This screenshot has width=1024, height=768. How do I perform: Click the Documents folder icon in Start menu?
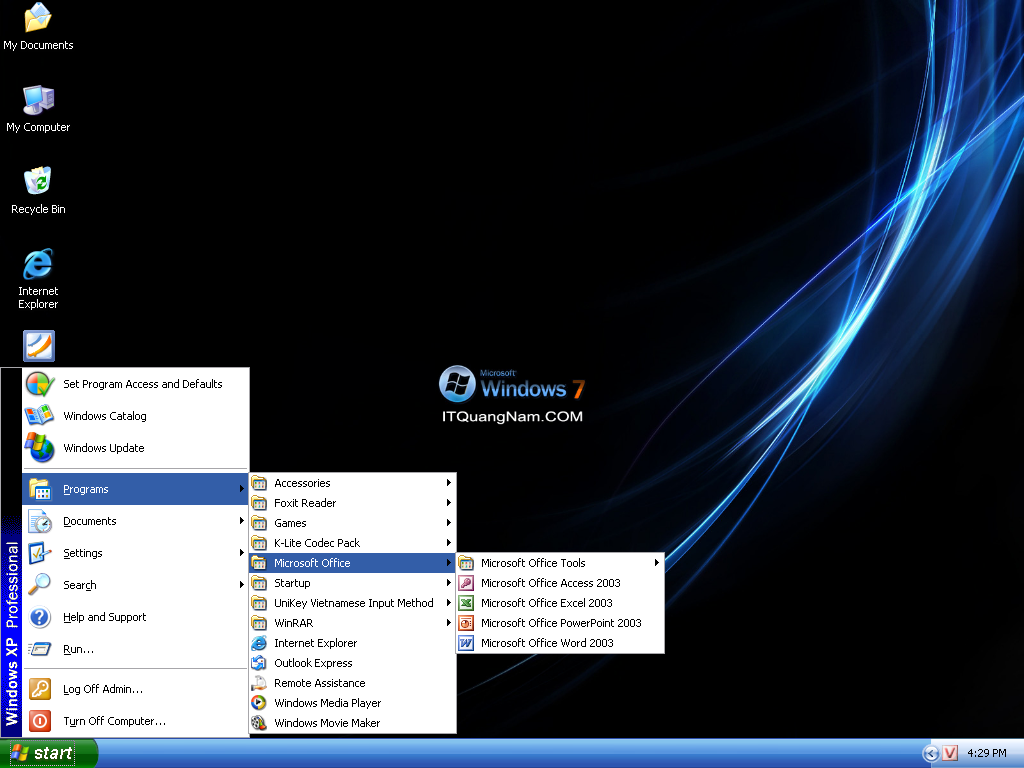pos(40,521)
